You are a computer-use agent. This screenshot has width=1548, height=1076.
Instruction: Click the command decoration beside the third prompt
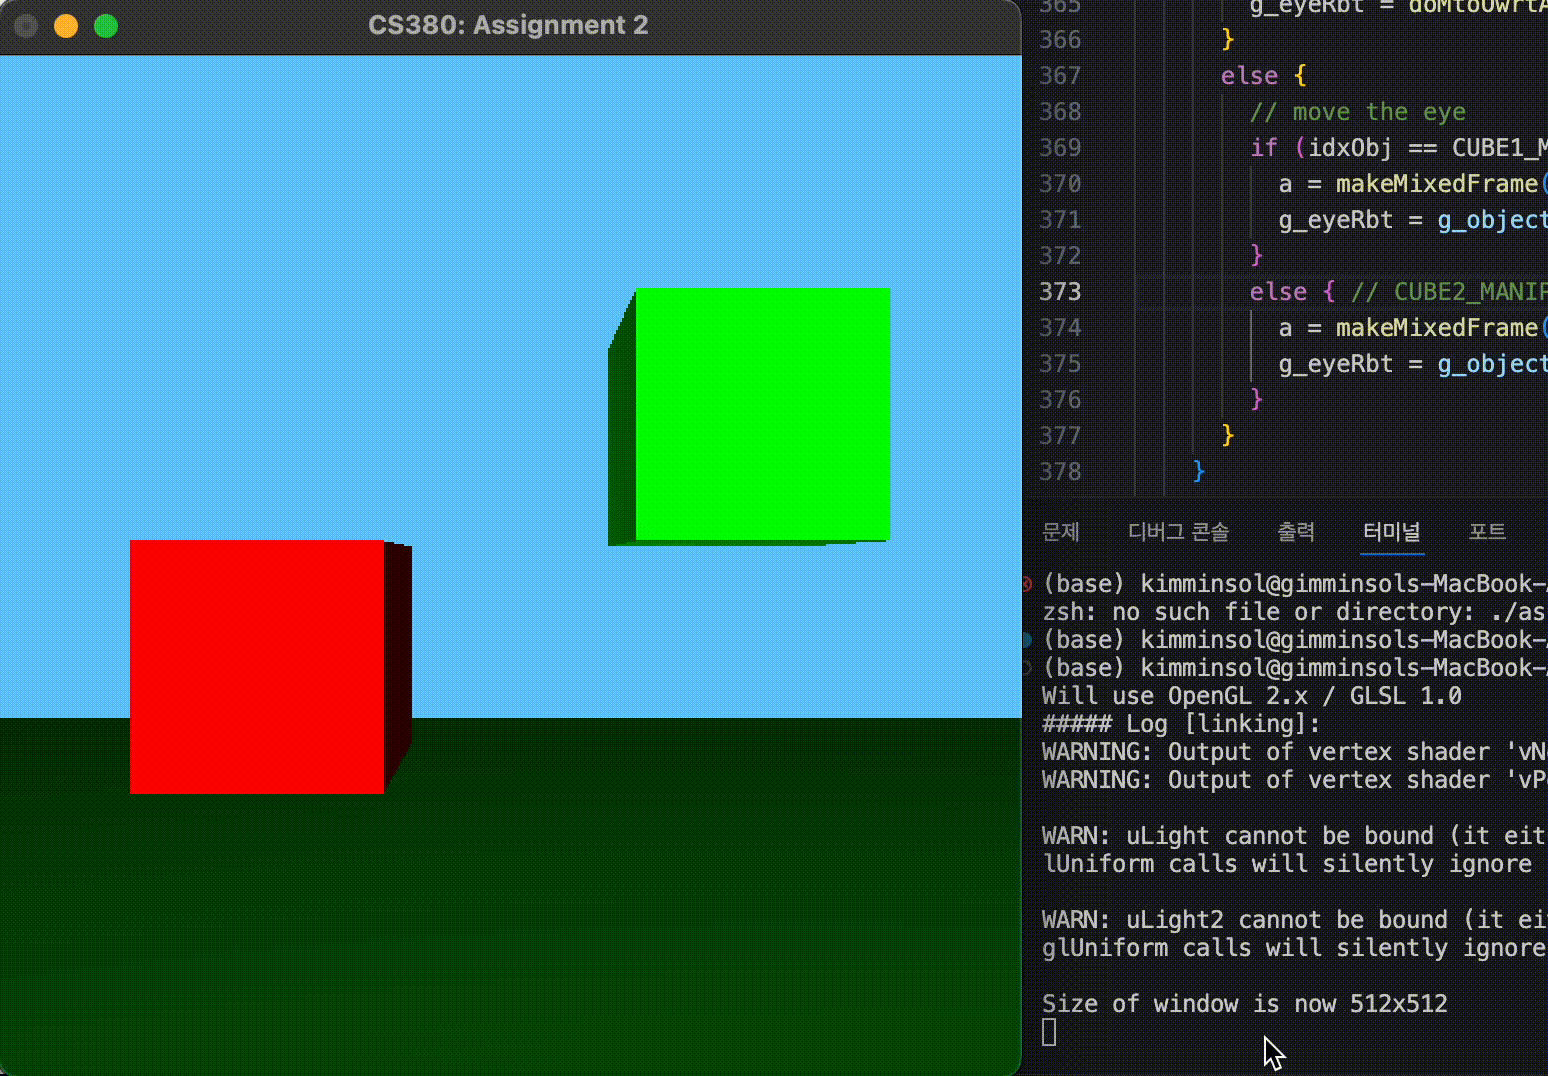coord(1027,668)
